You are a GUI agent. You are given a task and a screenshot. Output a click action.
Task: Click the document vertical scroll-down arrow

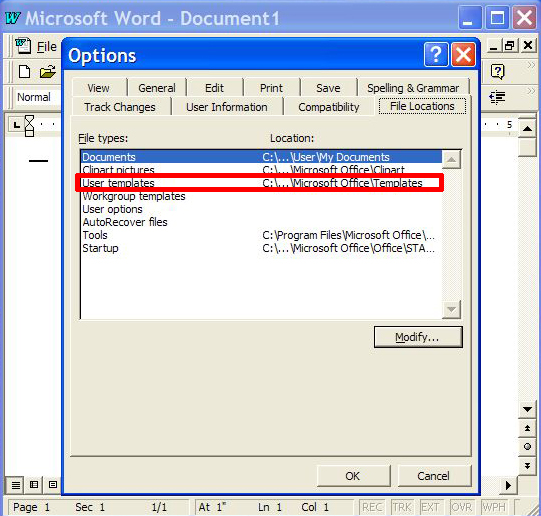(527, 409)
